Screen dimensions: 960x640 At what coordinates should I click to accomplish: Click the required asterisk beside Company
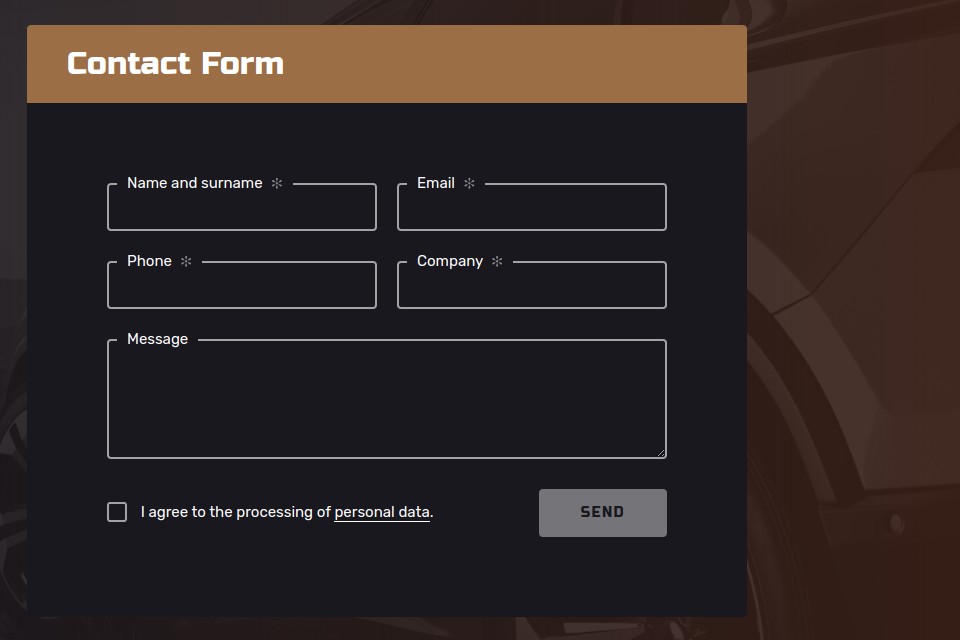pyautogui.click(x=497, y=261)
